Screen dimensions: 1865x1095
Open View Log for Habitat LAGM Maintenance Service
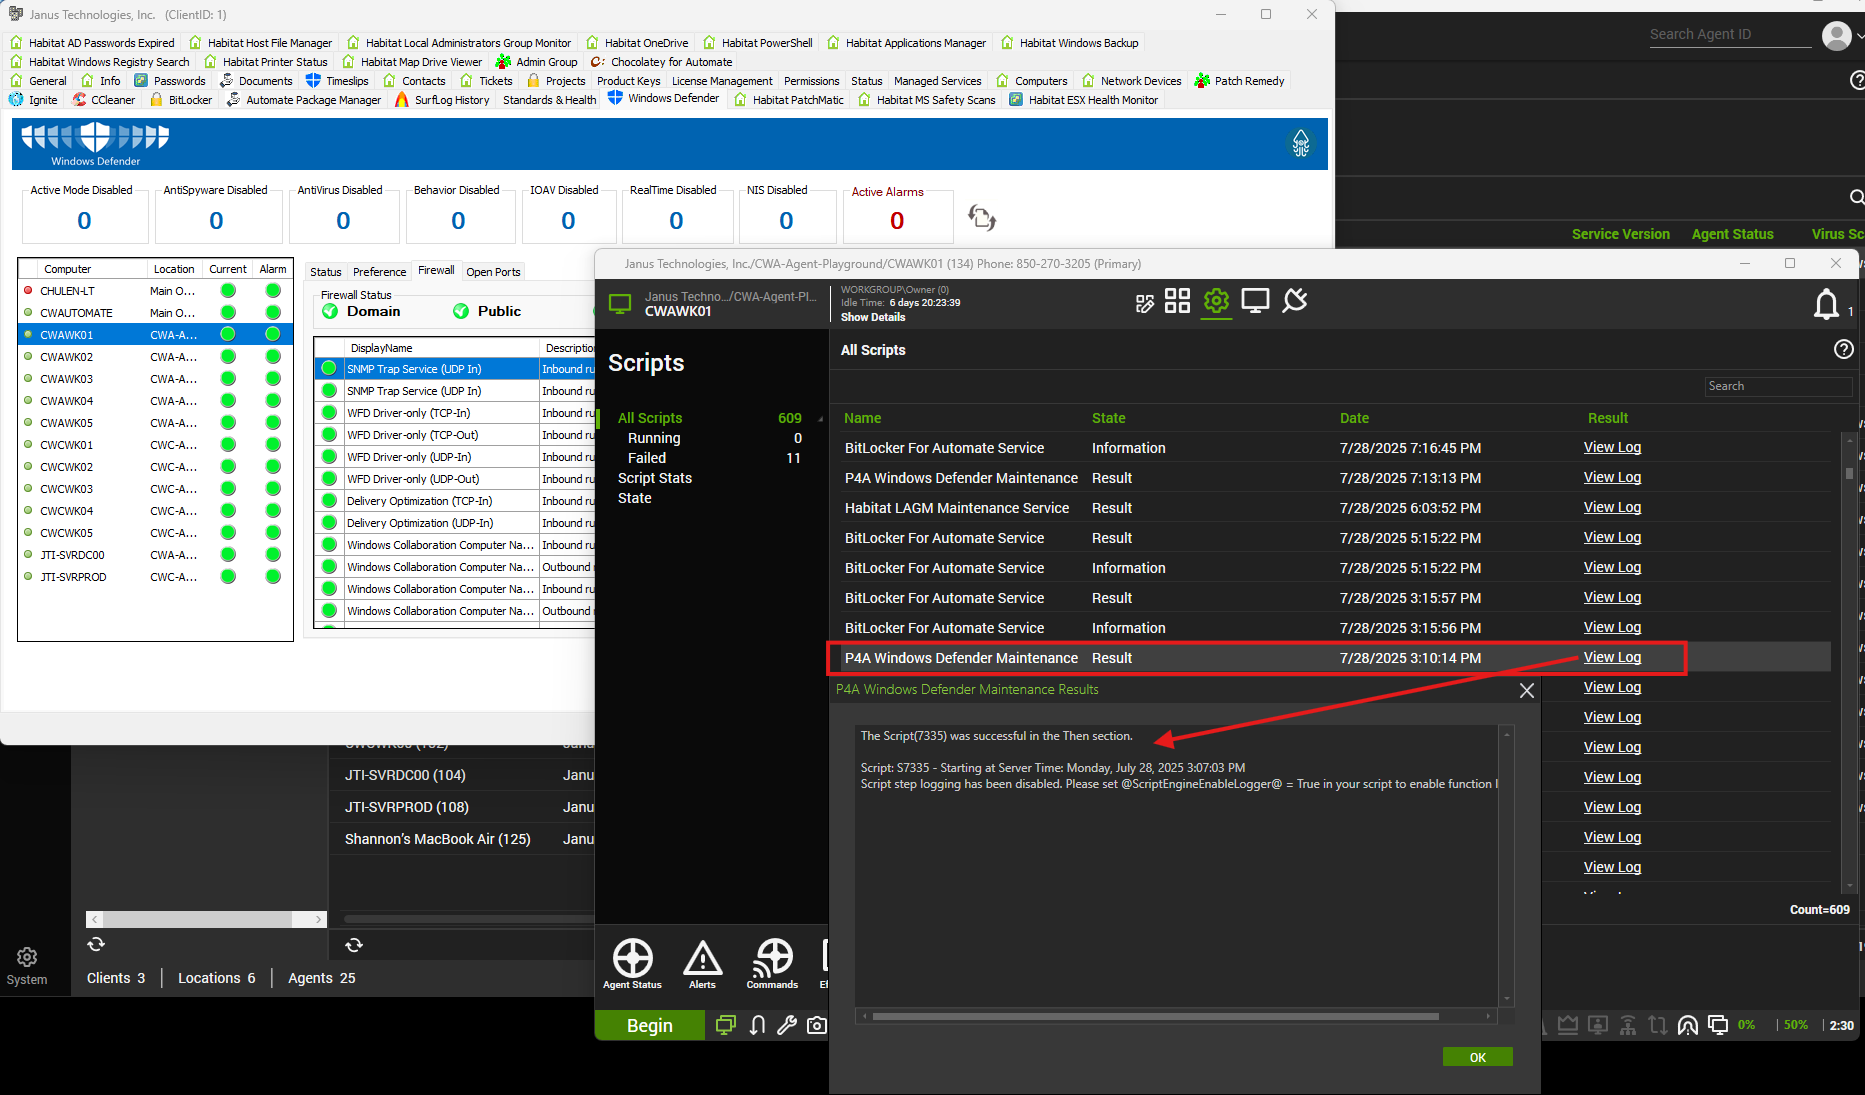click(x=1612, y=508)
